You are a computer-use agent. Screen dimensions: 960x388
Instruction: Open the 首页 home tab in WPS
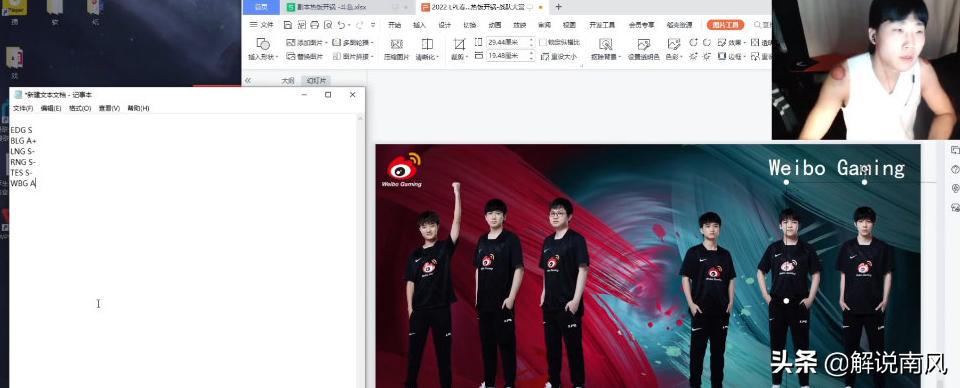point(261,7)
